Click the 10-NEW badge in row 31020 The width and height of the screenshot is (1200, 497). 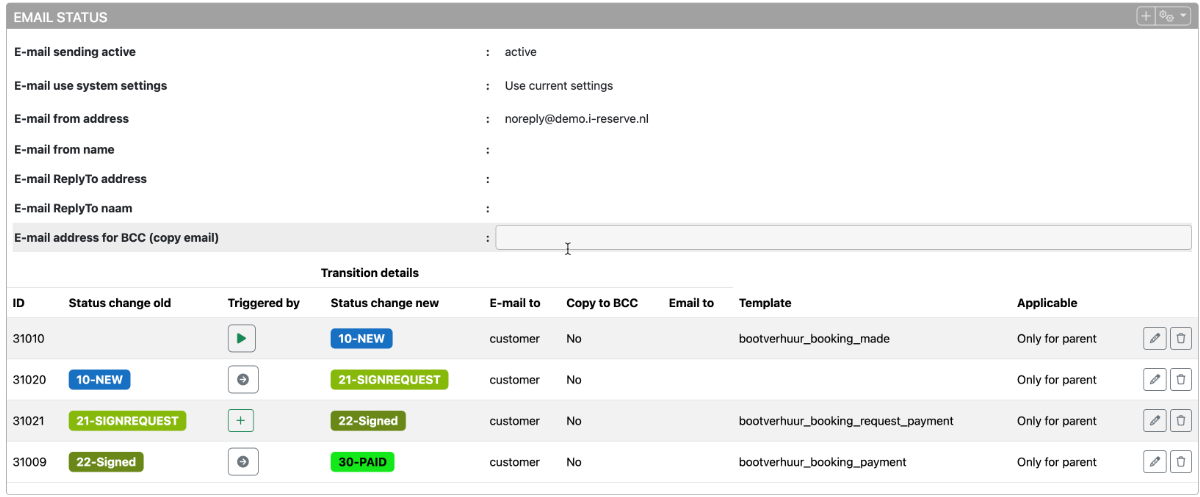click(x=99, y=380)
